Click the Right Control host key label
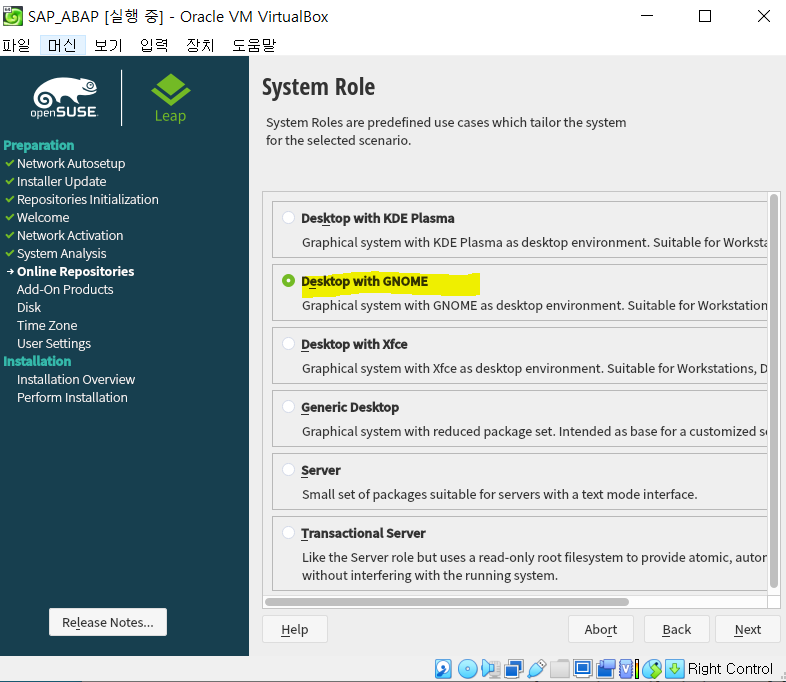Viewport: 786px width, 682px height. coord(730,668)
